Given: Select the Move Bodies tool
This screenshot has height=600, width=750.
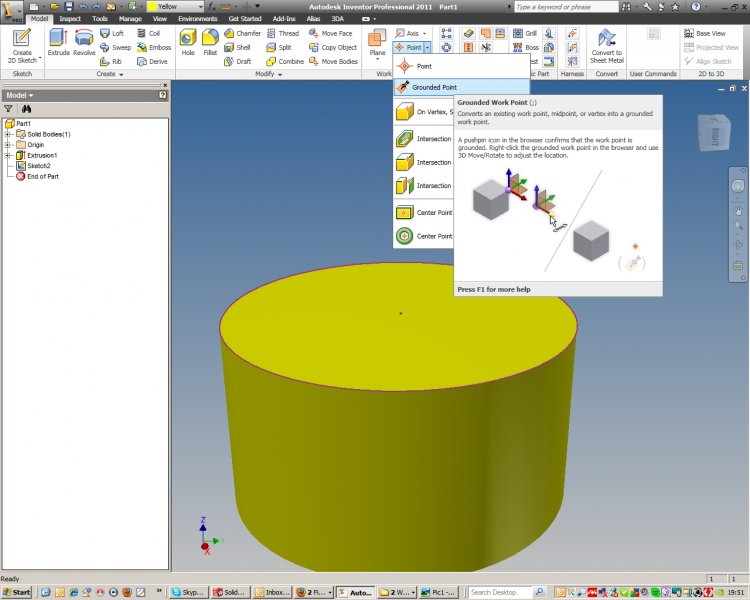Looking at the screenshot, I should tap(333, 61).
